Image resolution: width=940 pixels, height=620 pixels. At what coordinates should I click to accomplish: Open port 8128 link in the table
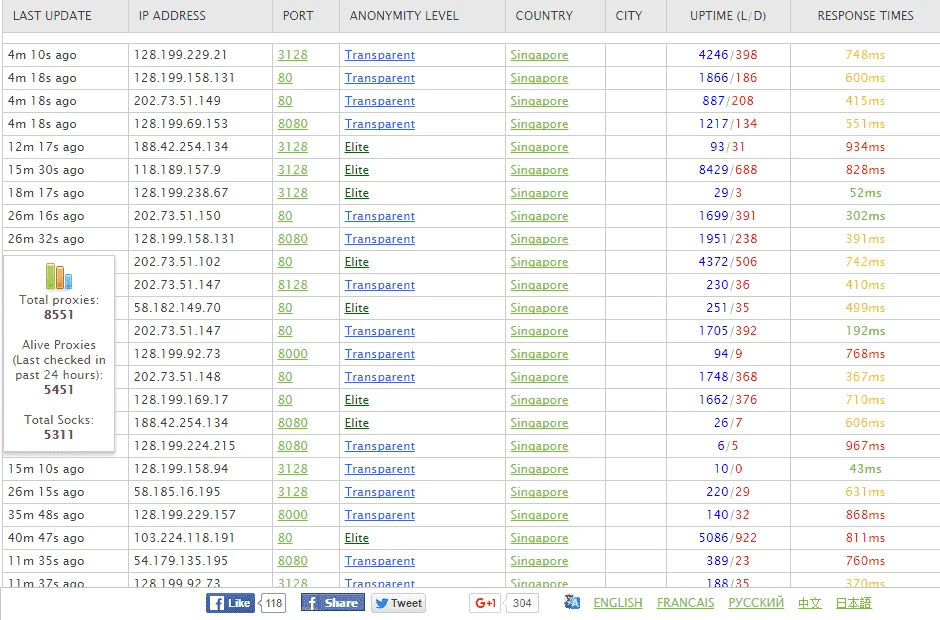coord(293,285)
